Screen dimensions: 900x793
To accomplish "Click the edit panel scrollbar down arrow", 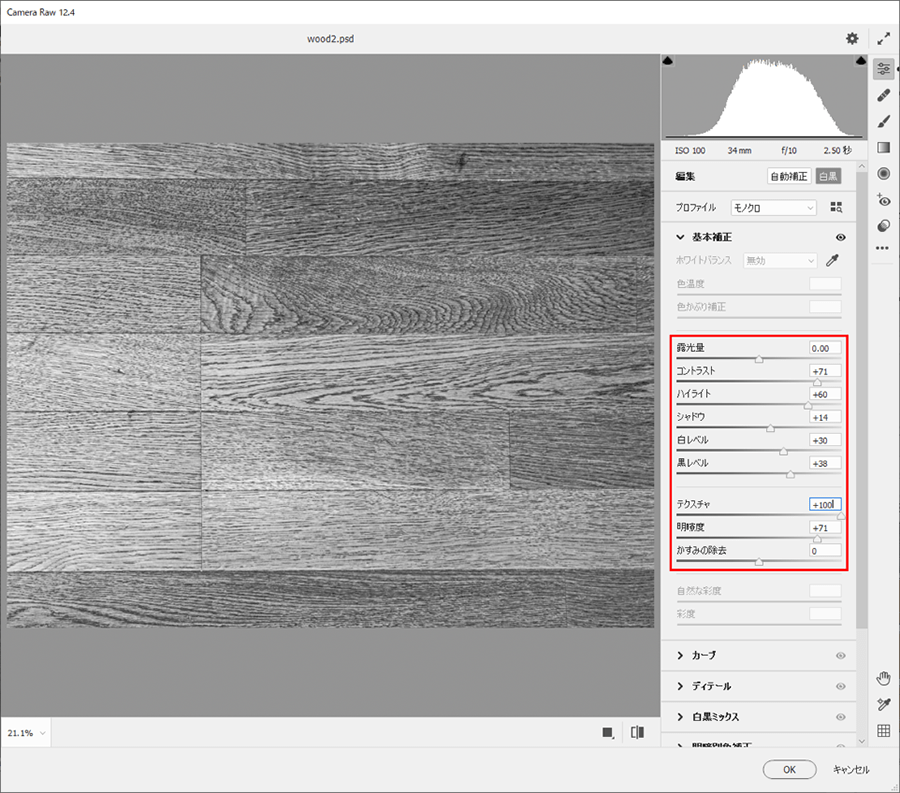I will 862,741.
